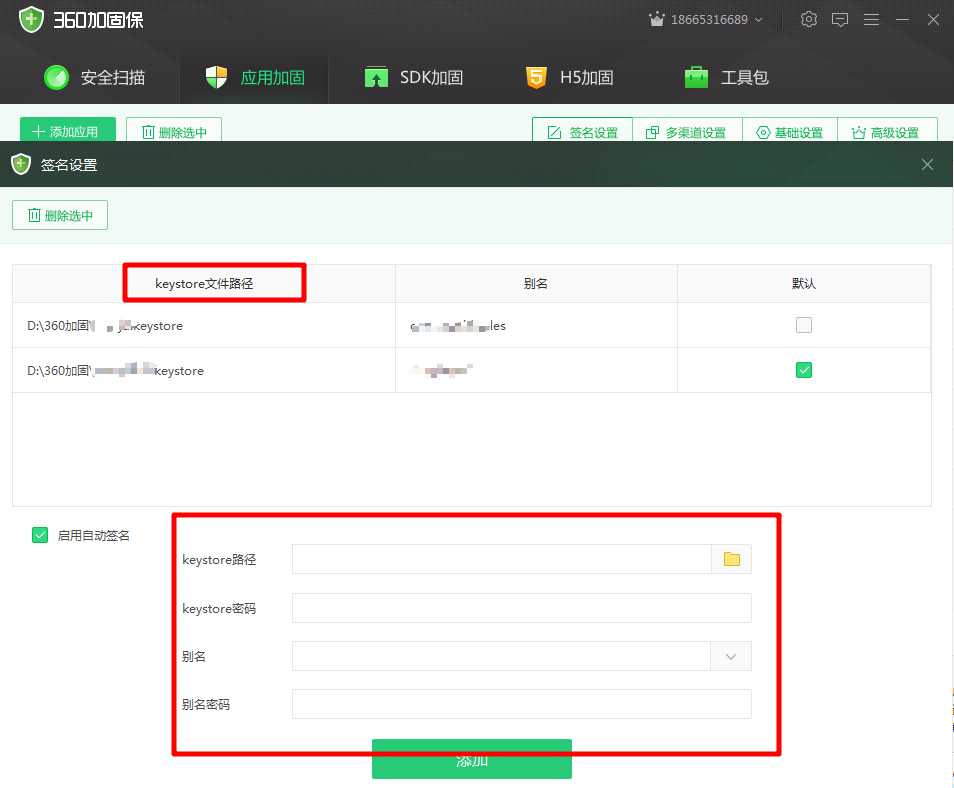Open the settings gear icon

(x=809, y=19)
